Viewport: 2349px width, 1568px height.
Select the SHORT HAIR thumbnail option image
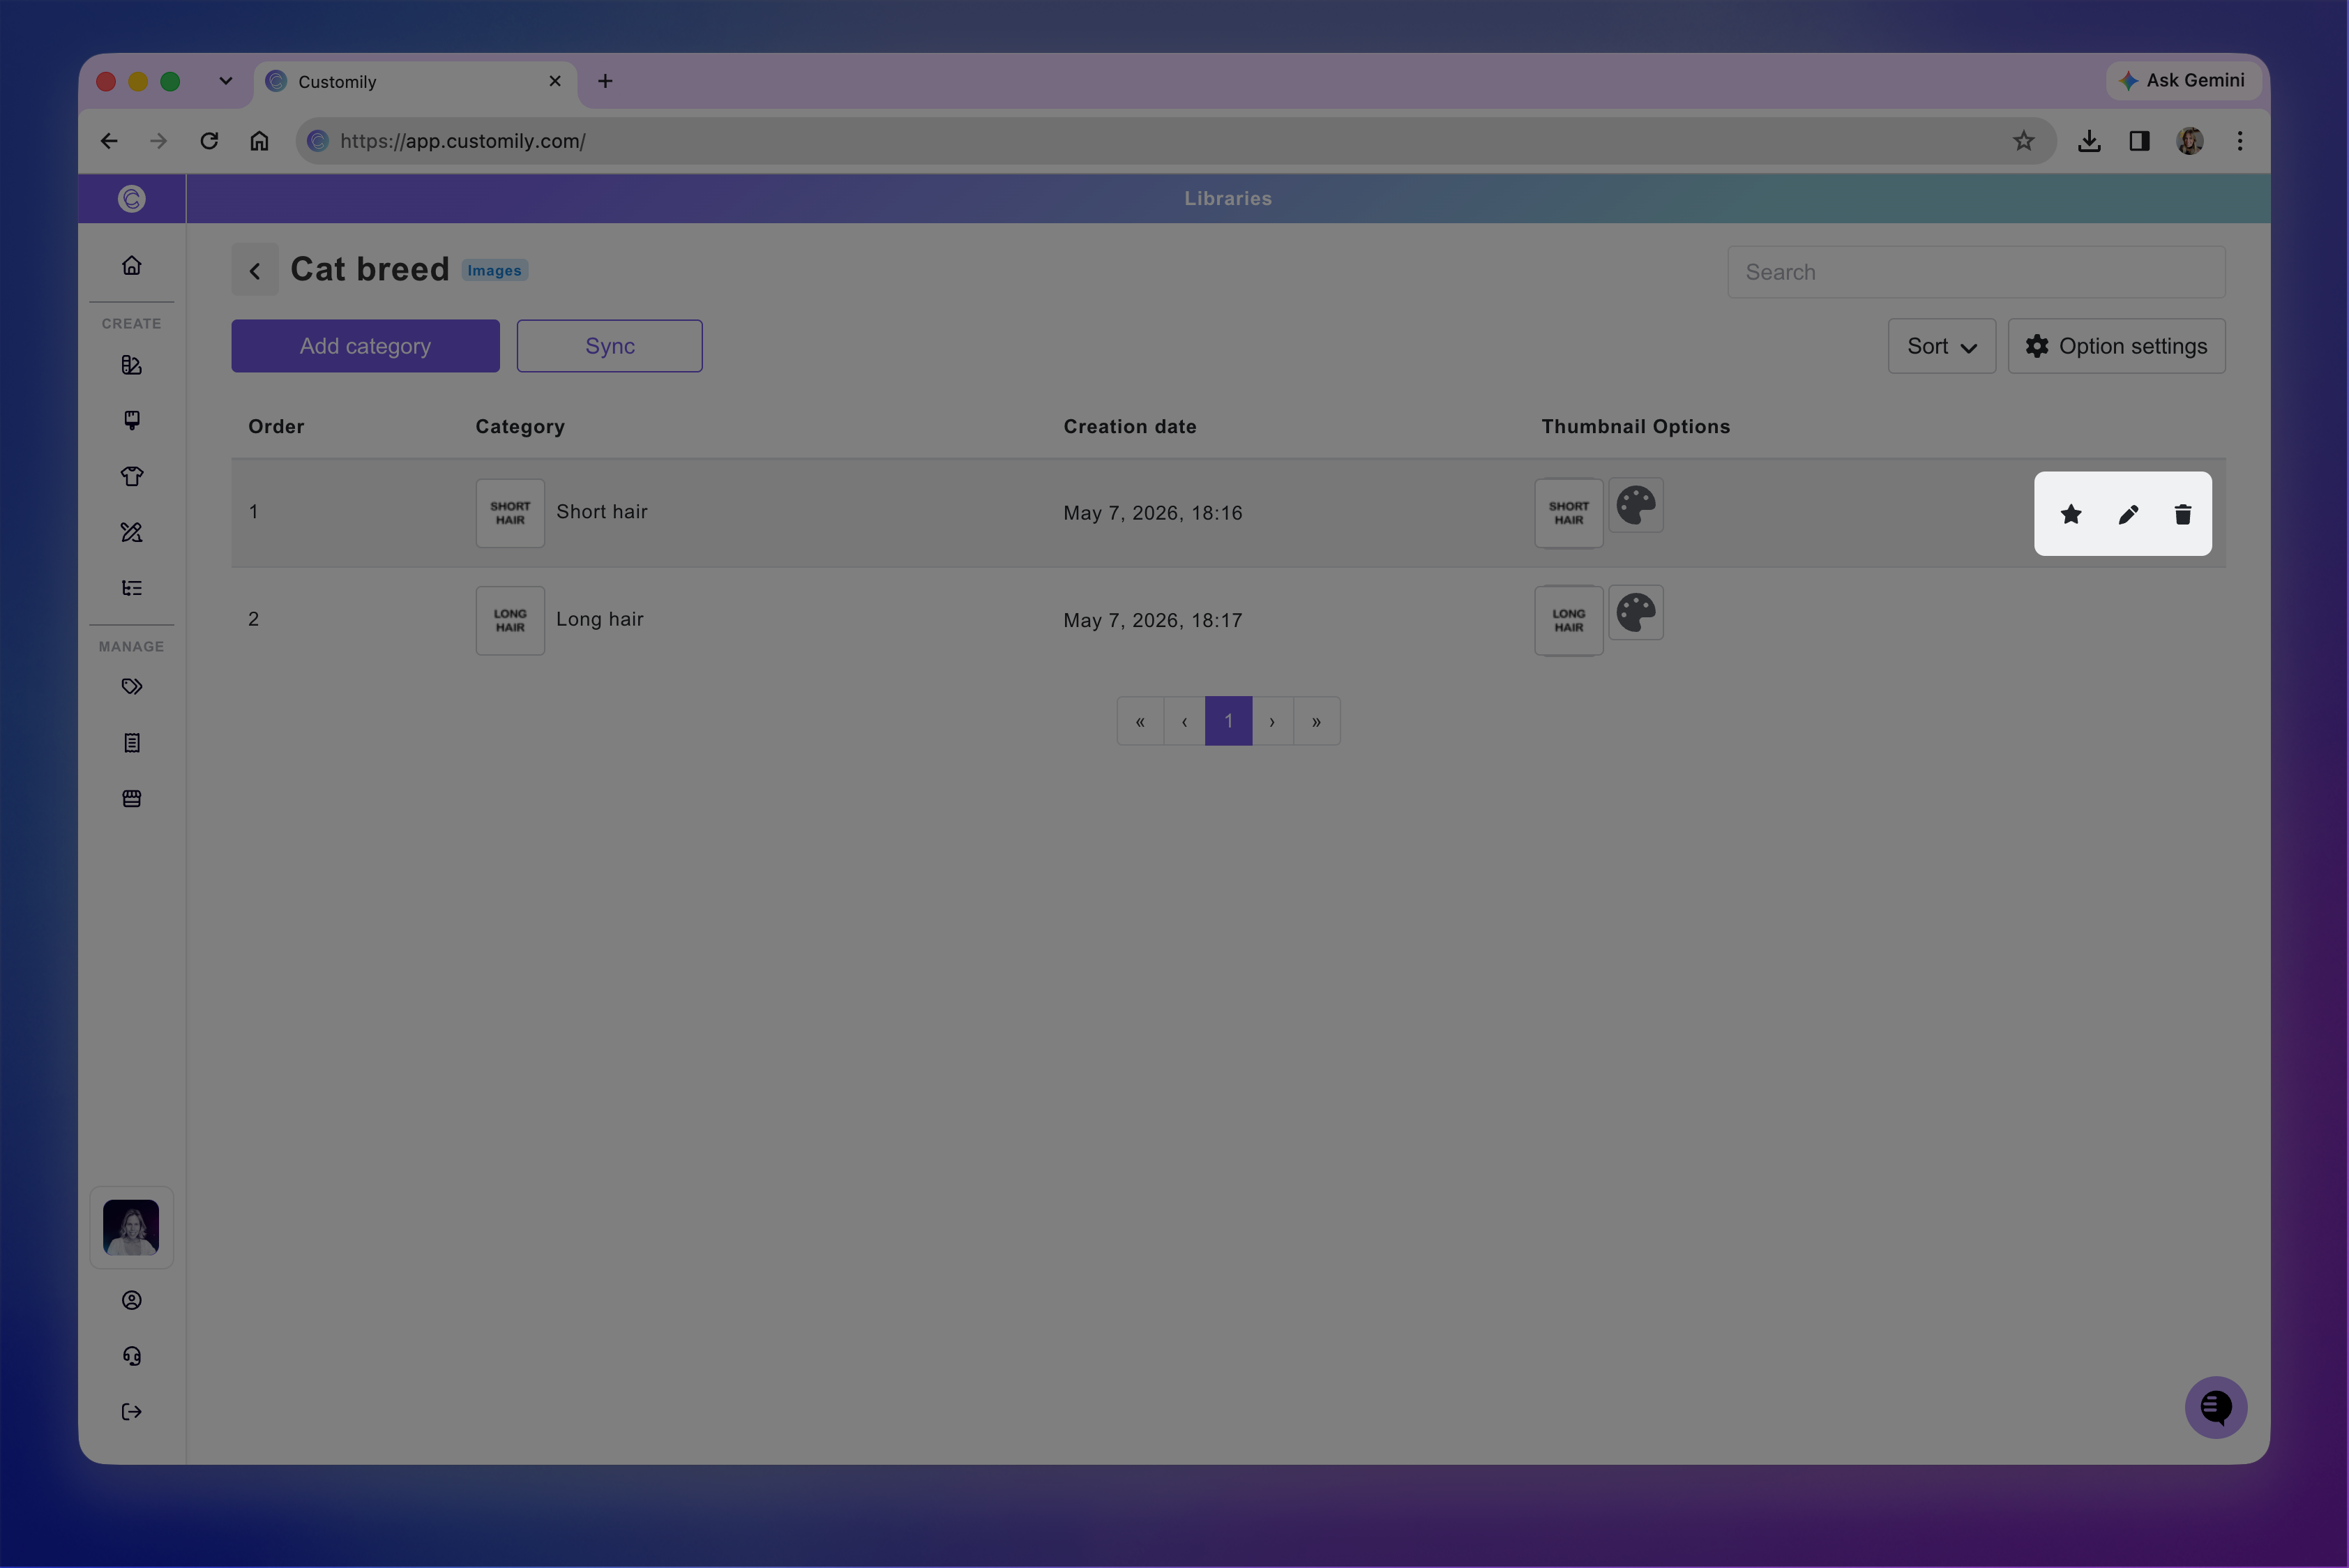(x=1569, y=513)
